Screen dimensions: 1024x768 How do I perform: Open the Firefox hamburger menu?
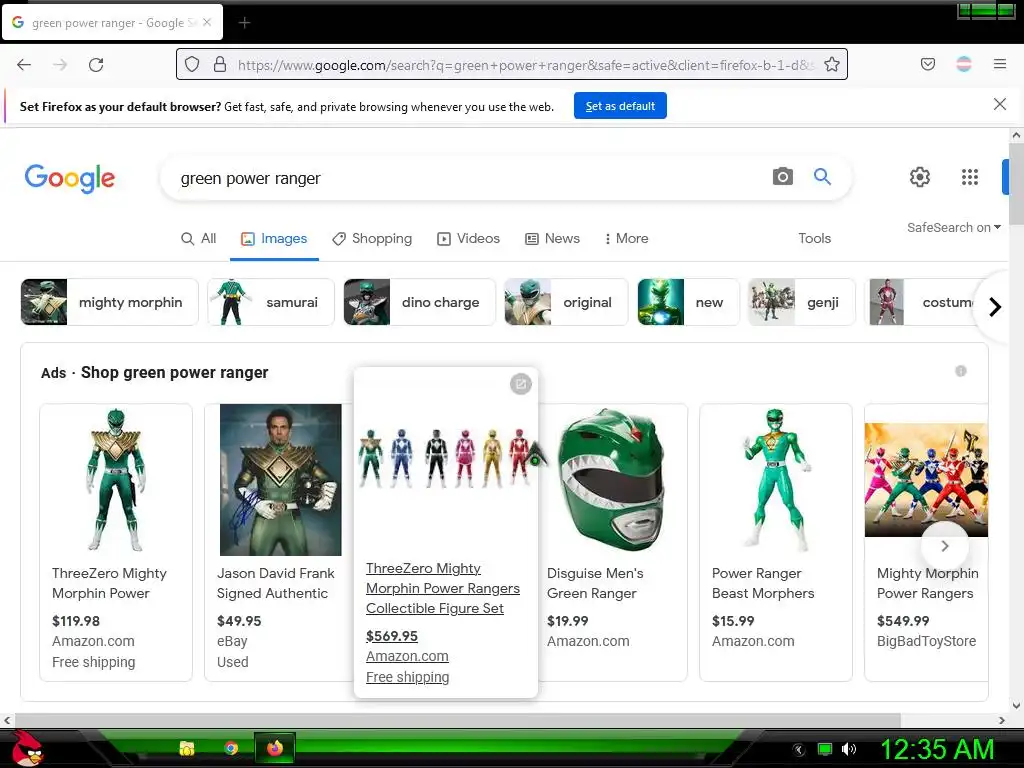click(1000, 64)
